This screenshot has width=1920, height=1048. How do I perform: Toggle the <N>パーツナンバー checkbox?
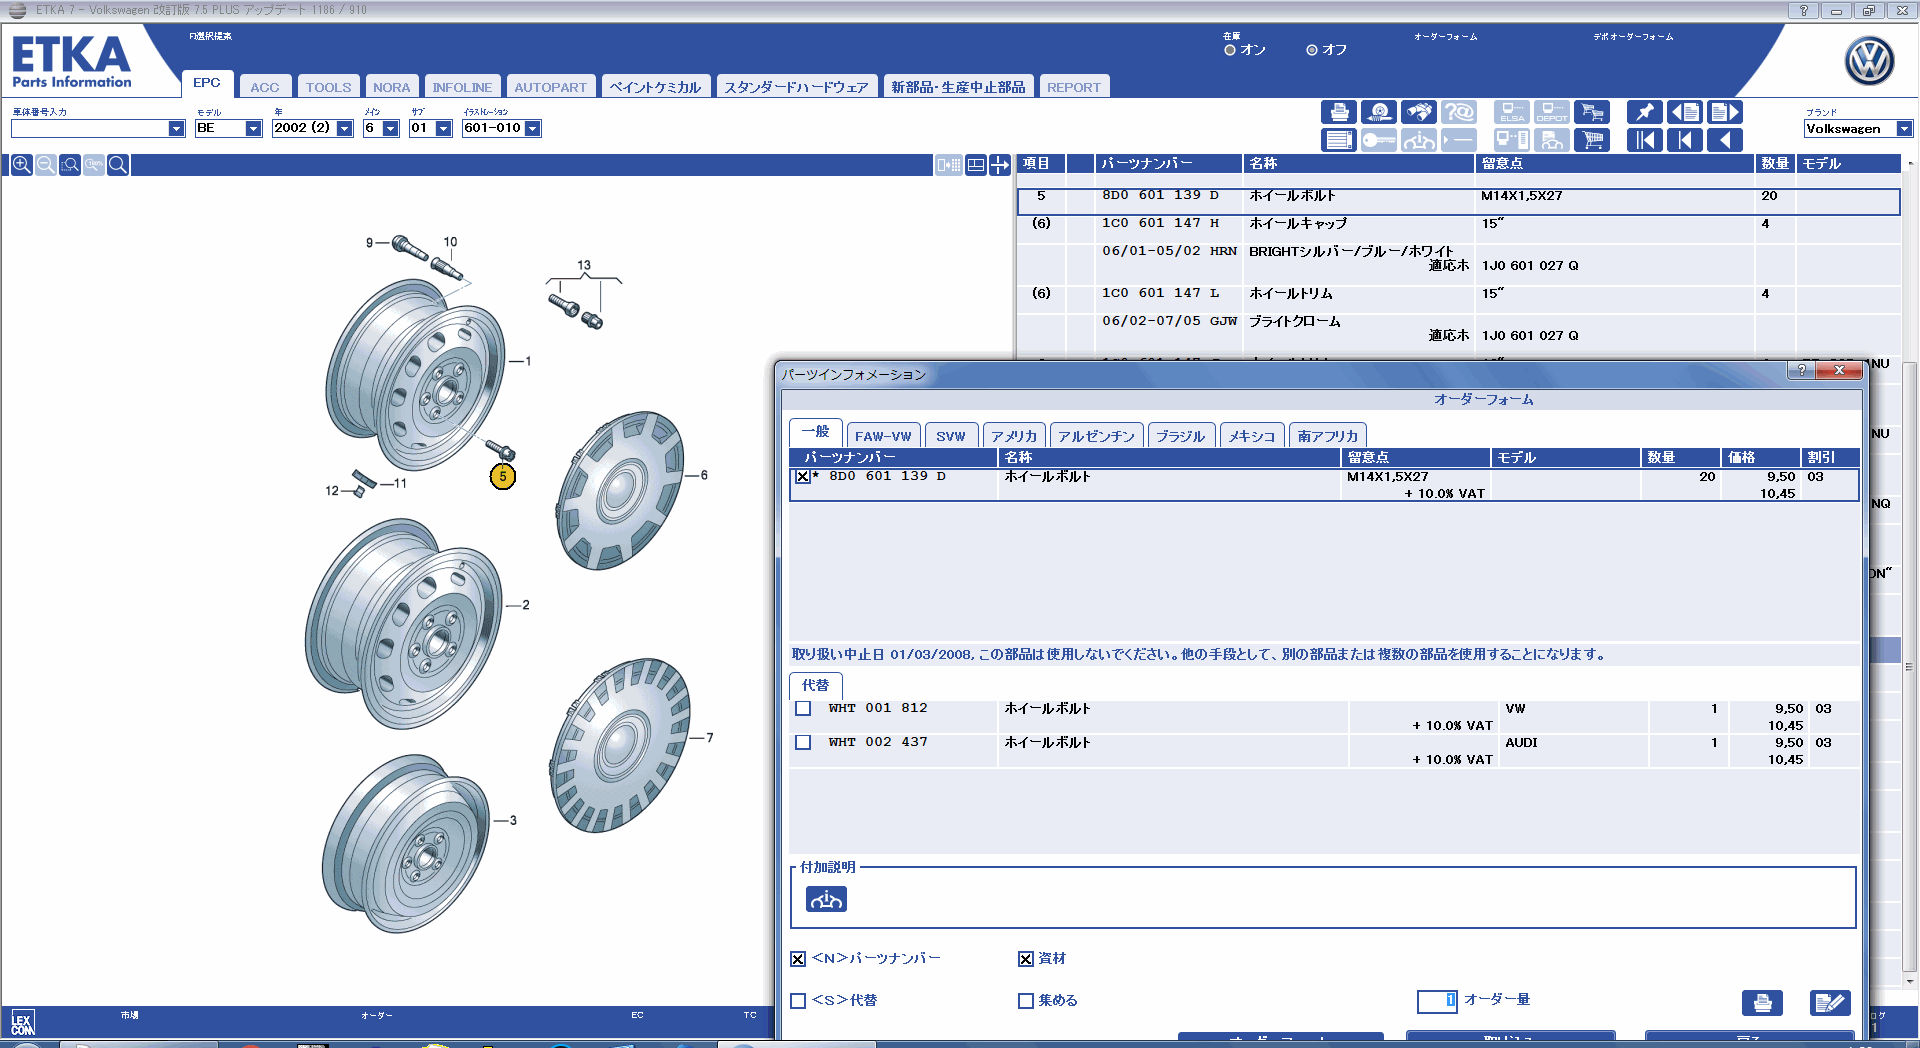[x=798, y=959]
